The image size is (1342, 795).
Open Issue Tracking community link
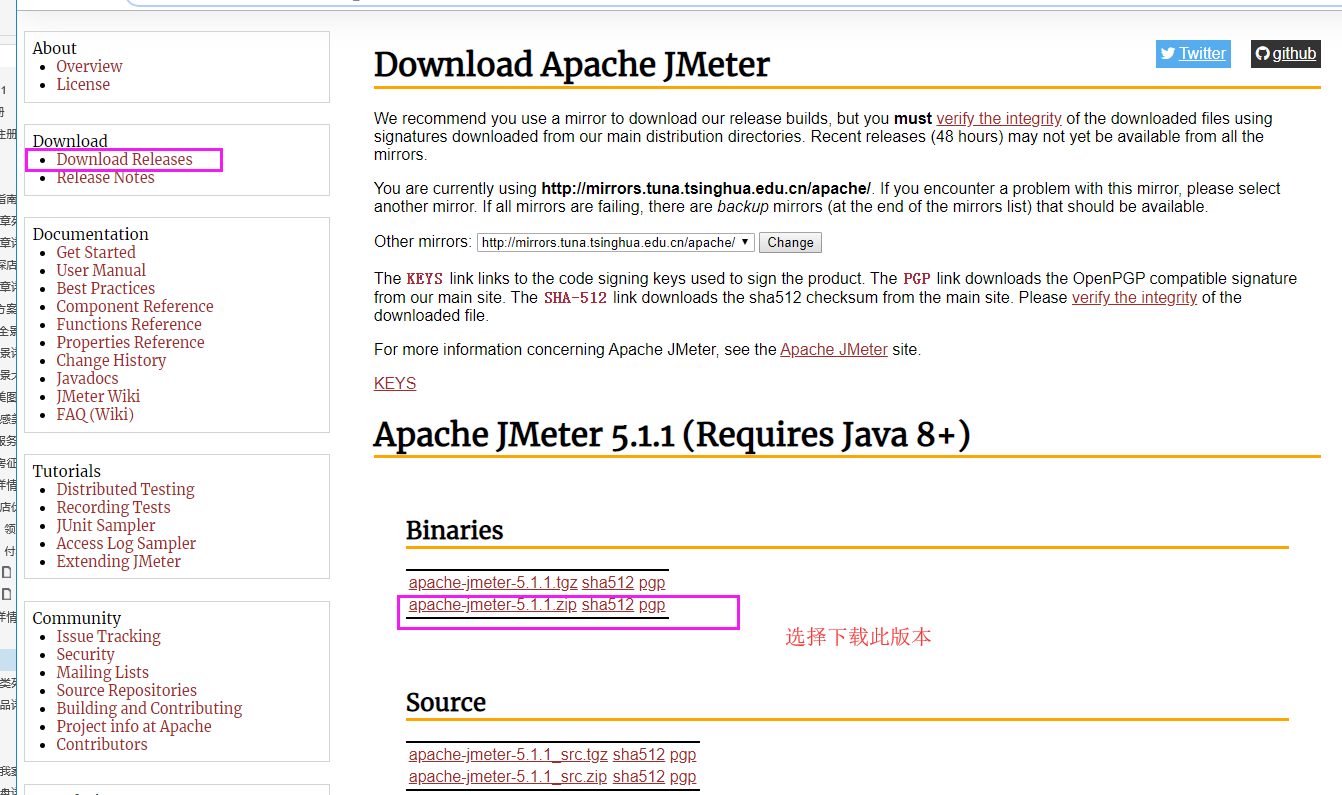108,636
